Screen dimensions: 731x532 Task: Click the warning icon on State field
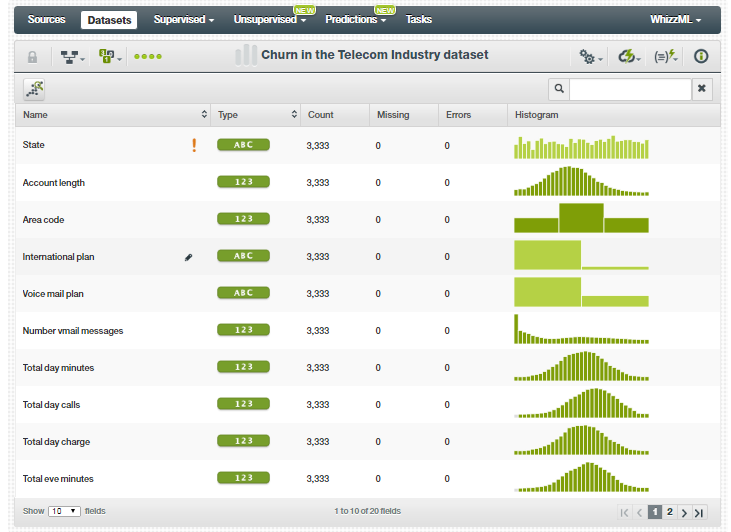pyautogui.click(x=194, y=146)
